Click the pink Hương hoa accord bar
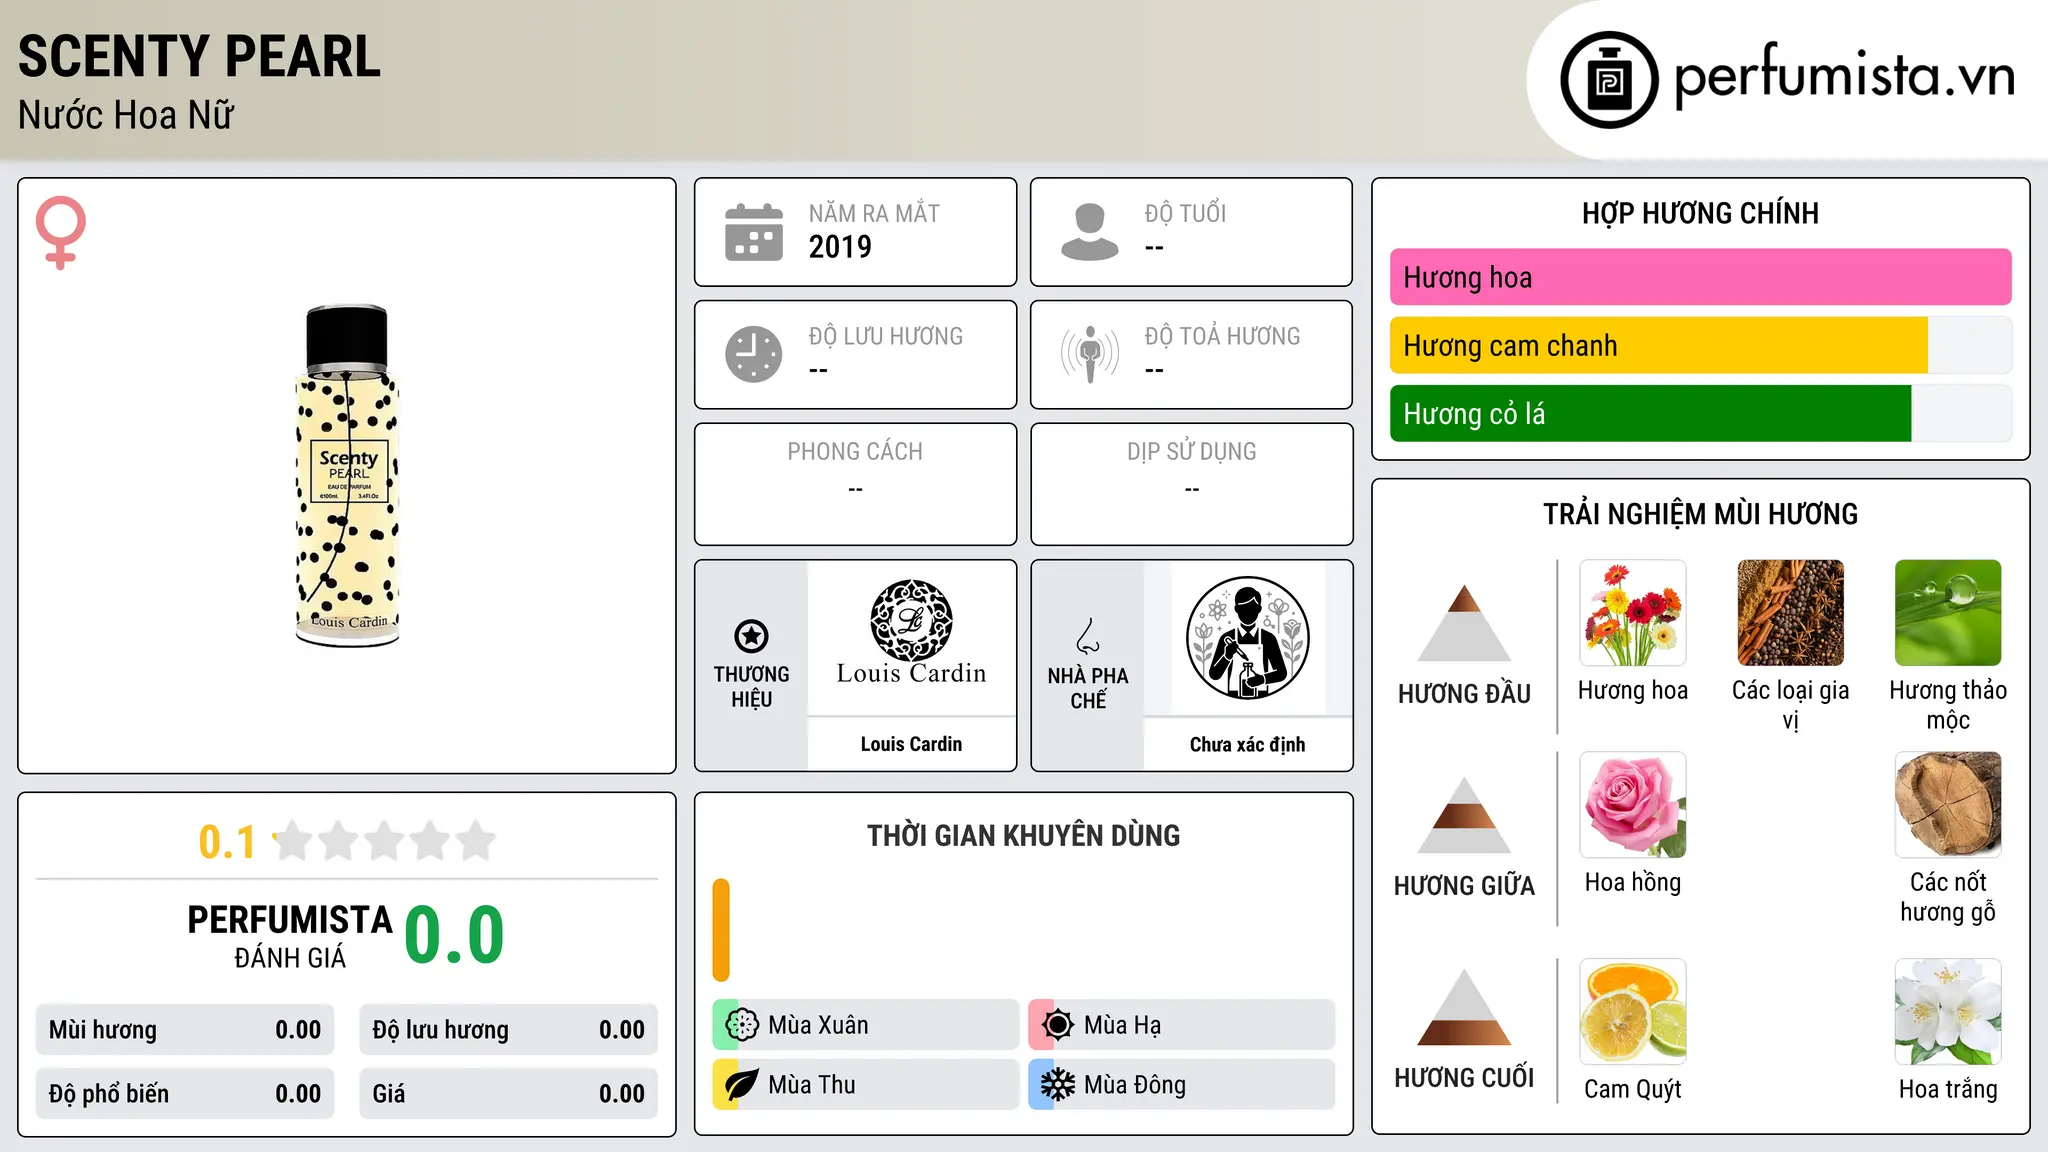 1700,277
